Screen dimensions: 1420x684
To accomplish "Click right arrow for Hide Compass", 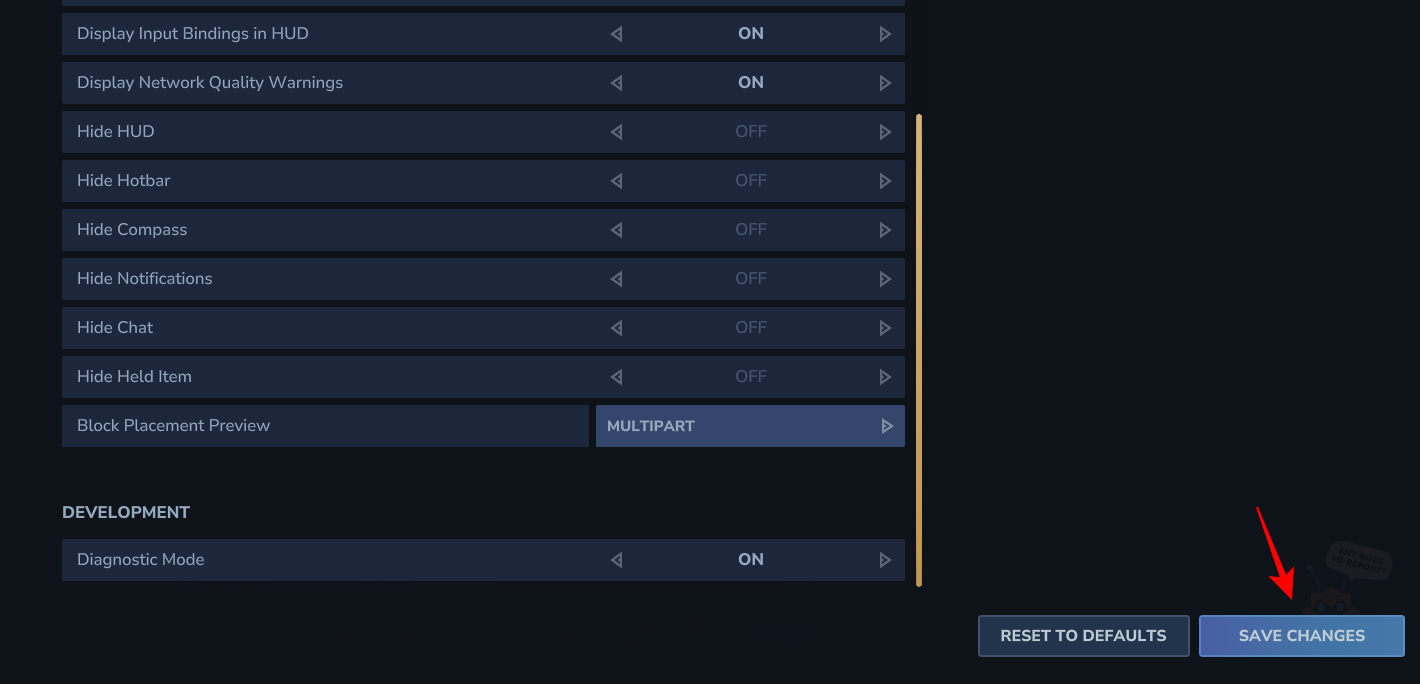I will 885,230.
